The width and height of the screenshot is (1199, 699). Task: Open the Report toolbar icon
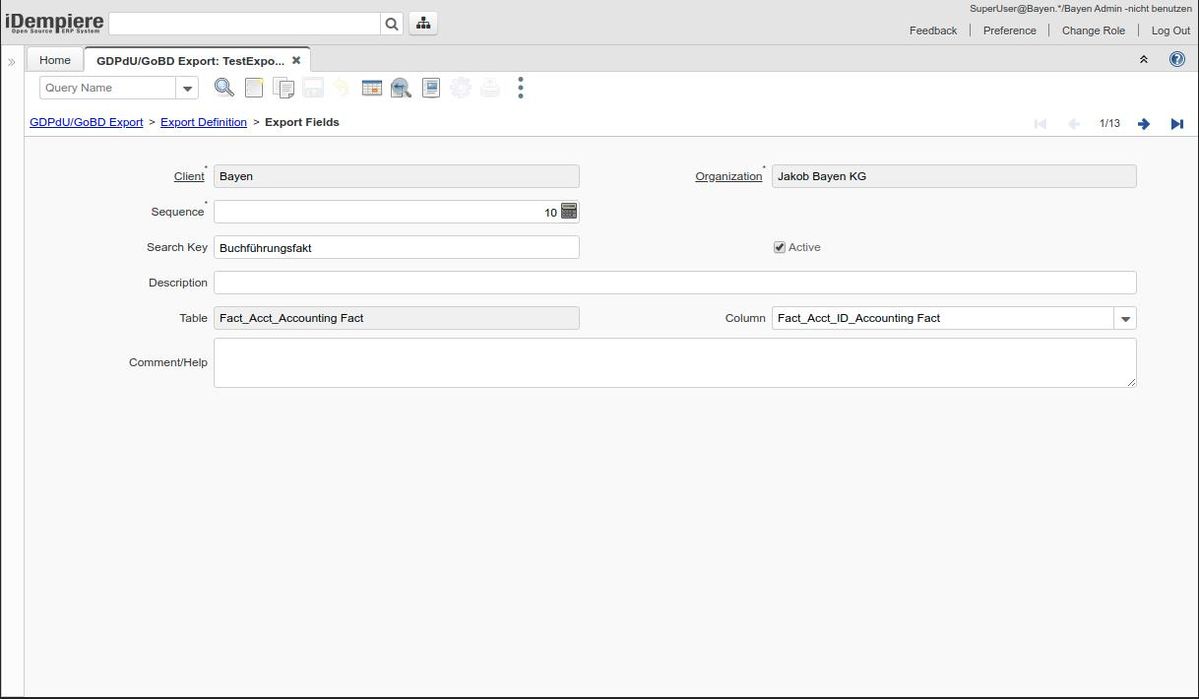tap(431, 88)
